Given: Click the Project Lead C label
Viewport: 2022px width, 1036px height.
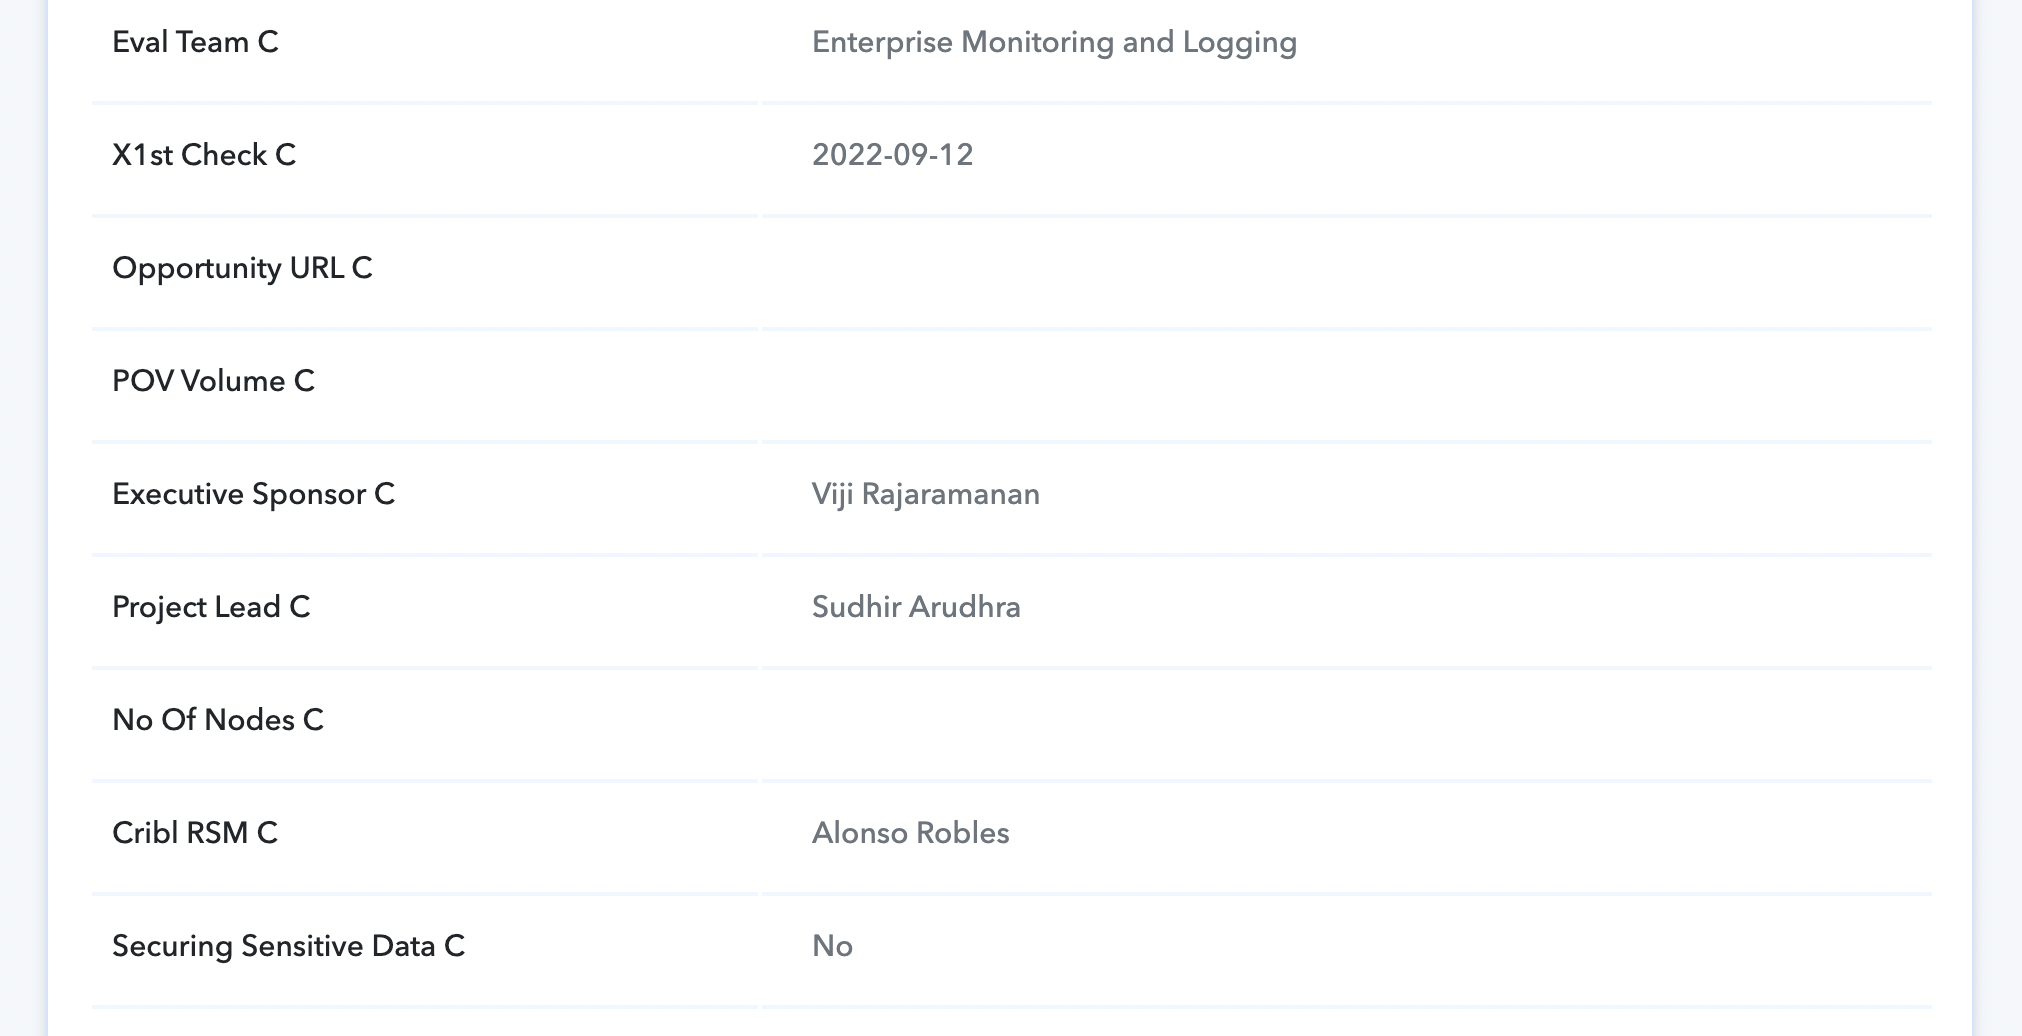Looking at the screenshot, I should coord(211,607).
